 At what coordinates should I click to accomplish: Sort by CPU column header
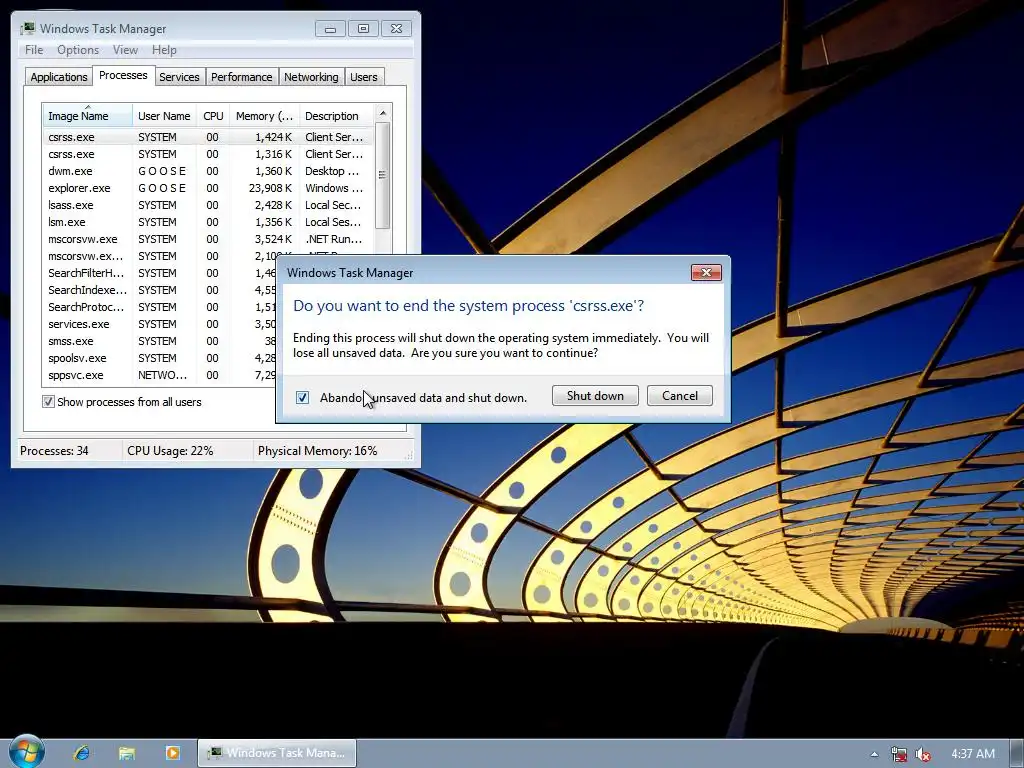pos(213,116)
